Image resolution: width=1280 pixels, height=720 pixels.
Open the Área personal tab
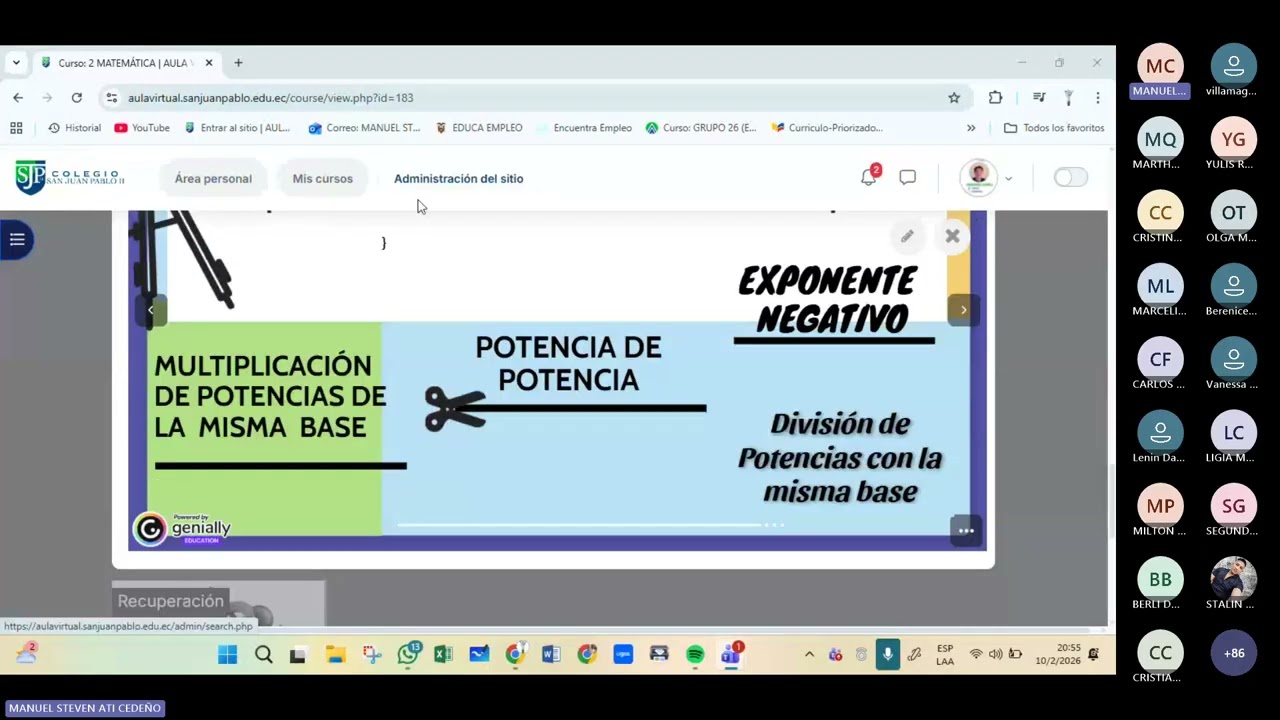tap(213, 178)
